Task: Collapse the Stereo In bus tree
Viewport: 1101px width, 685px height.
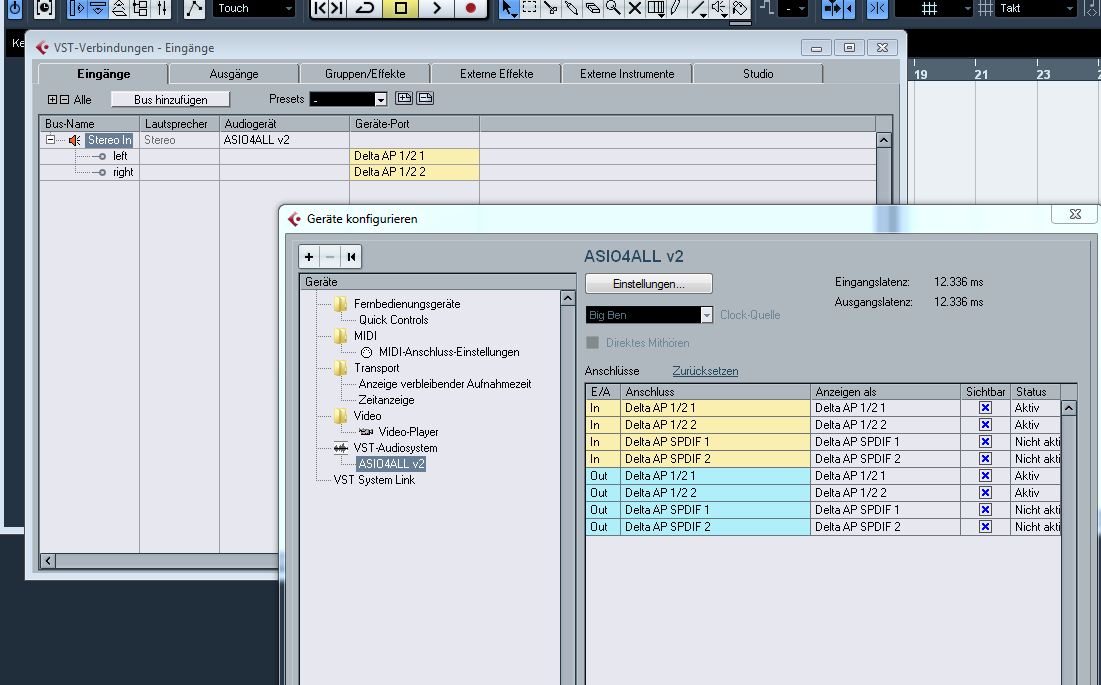Action: click(x=50, y=140)
